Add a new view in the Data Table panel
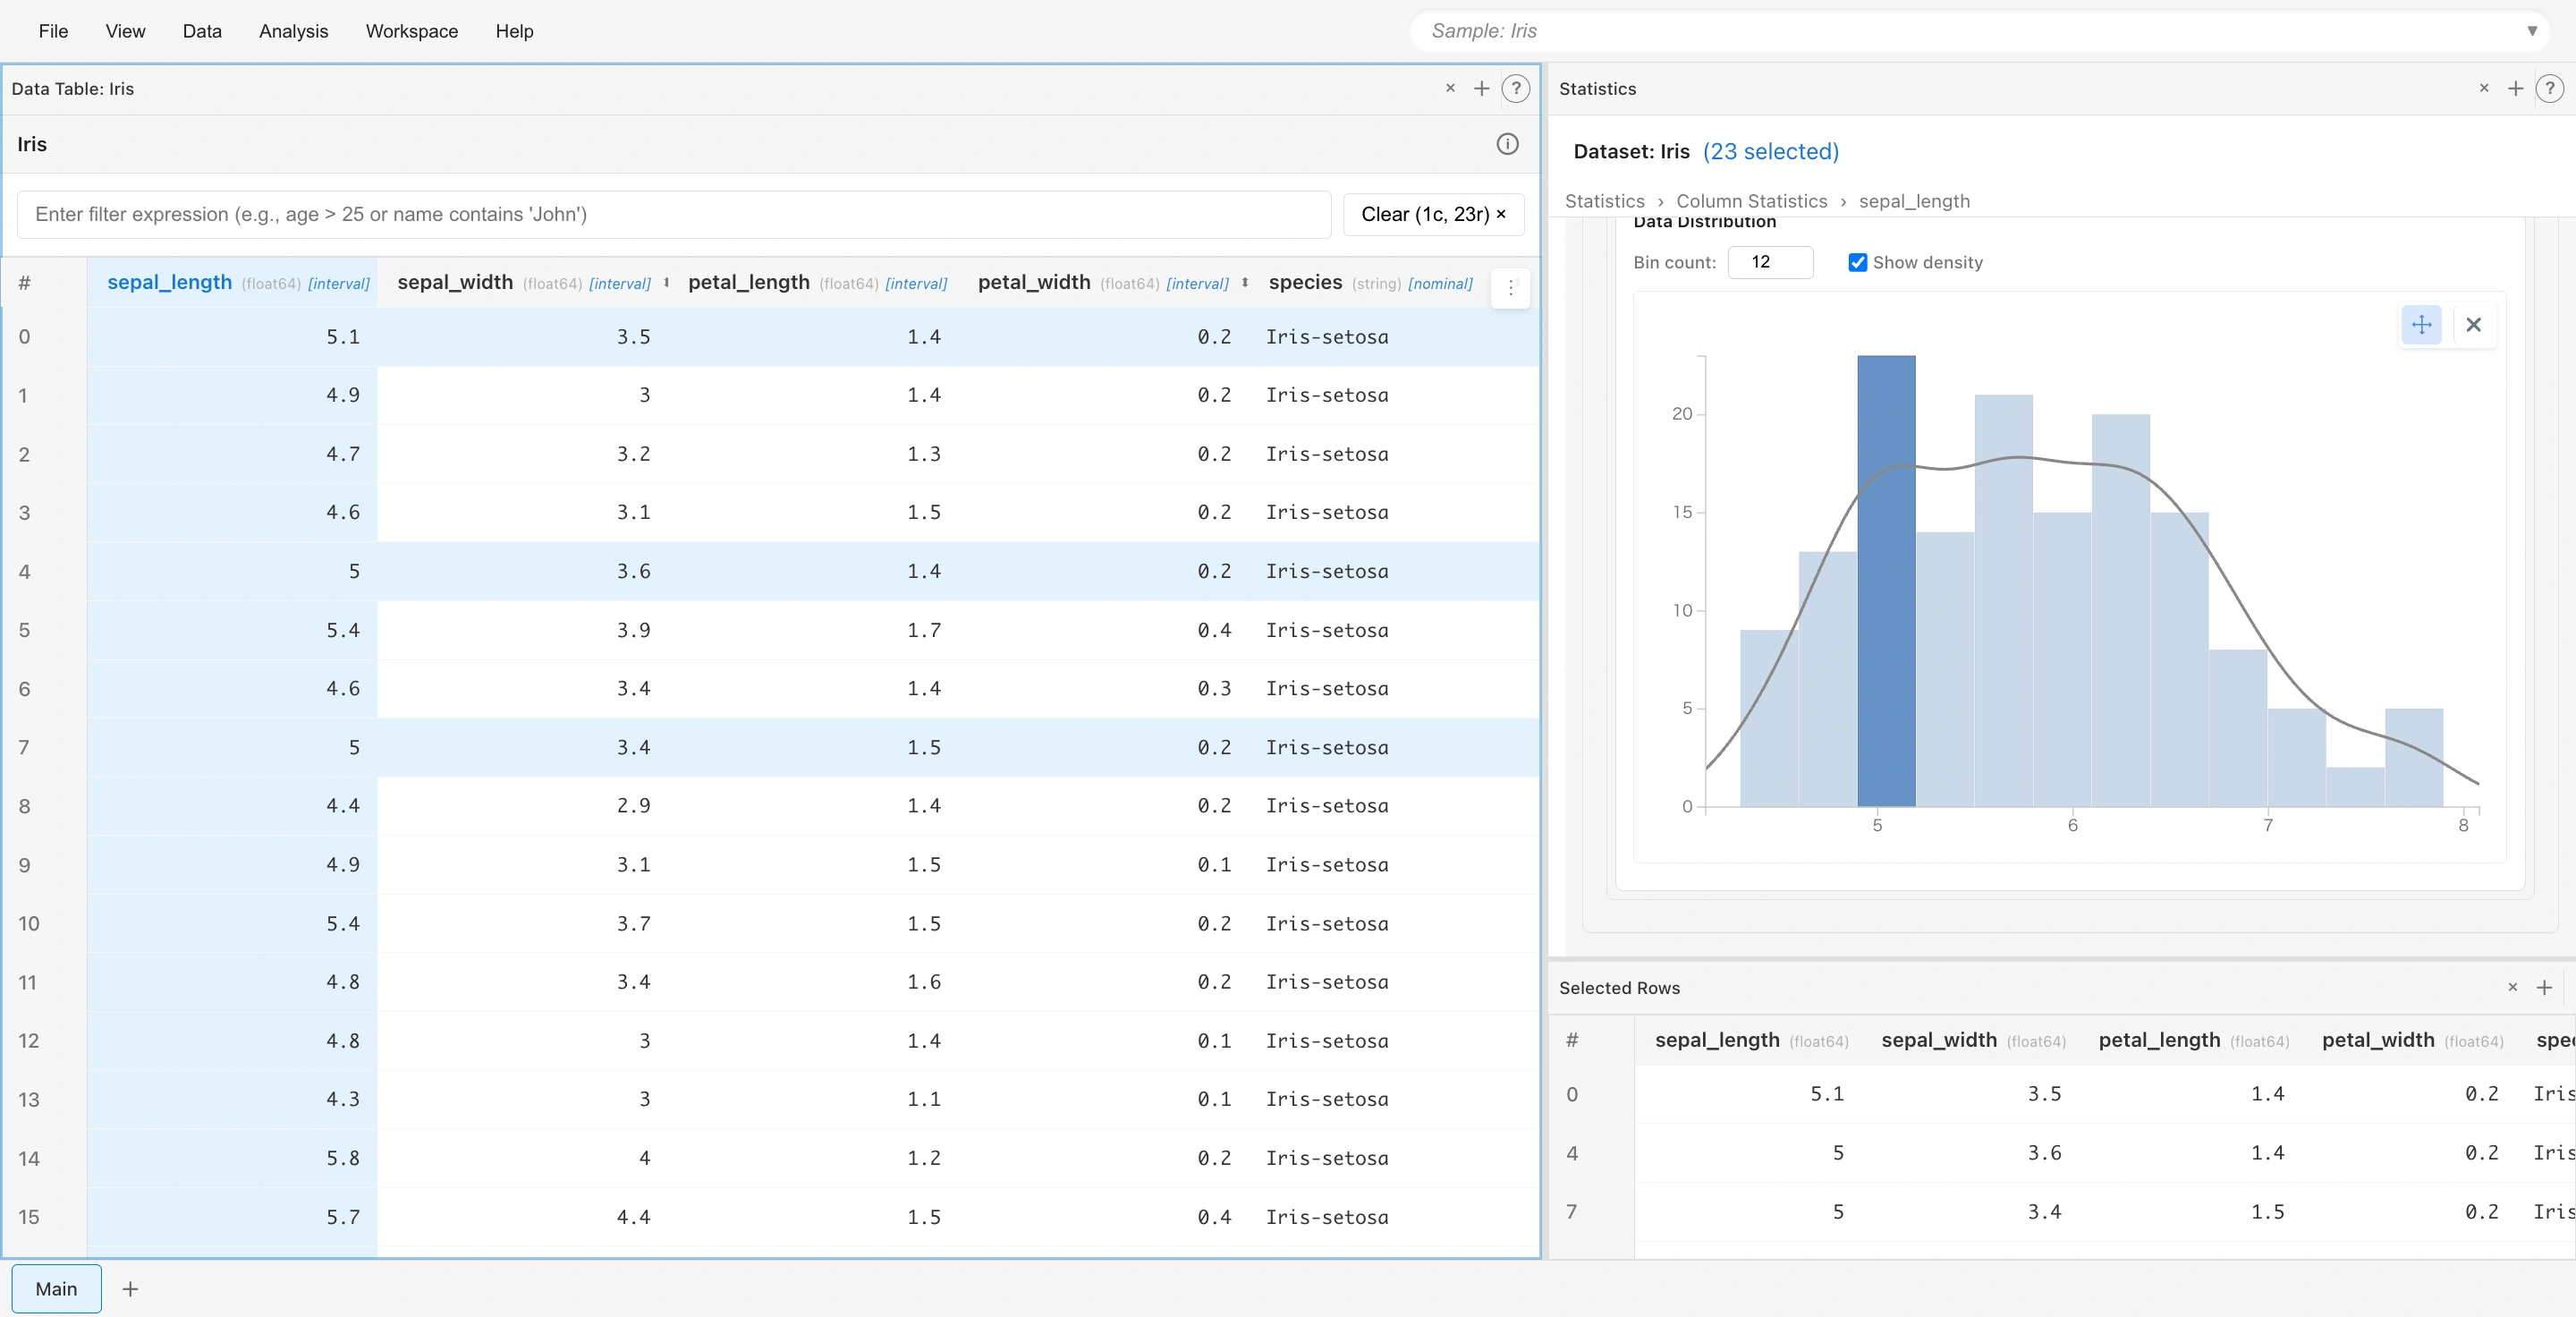 [x=1482, y=88]
